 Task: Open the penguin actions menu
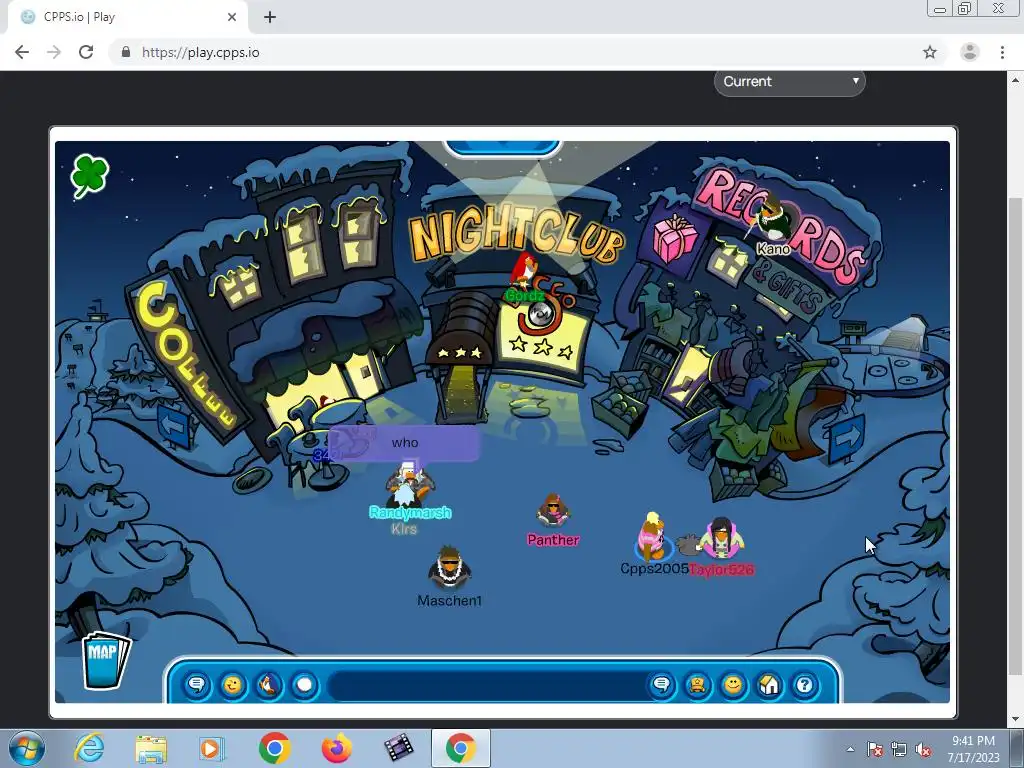tap(268, 685)
